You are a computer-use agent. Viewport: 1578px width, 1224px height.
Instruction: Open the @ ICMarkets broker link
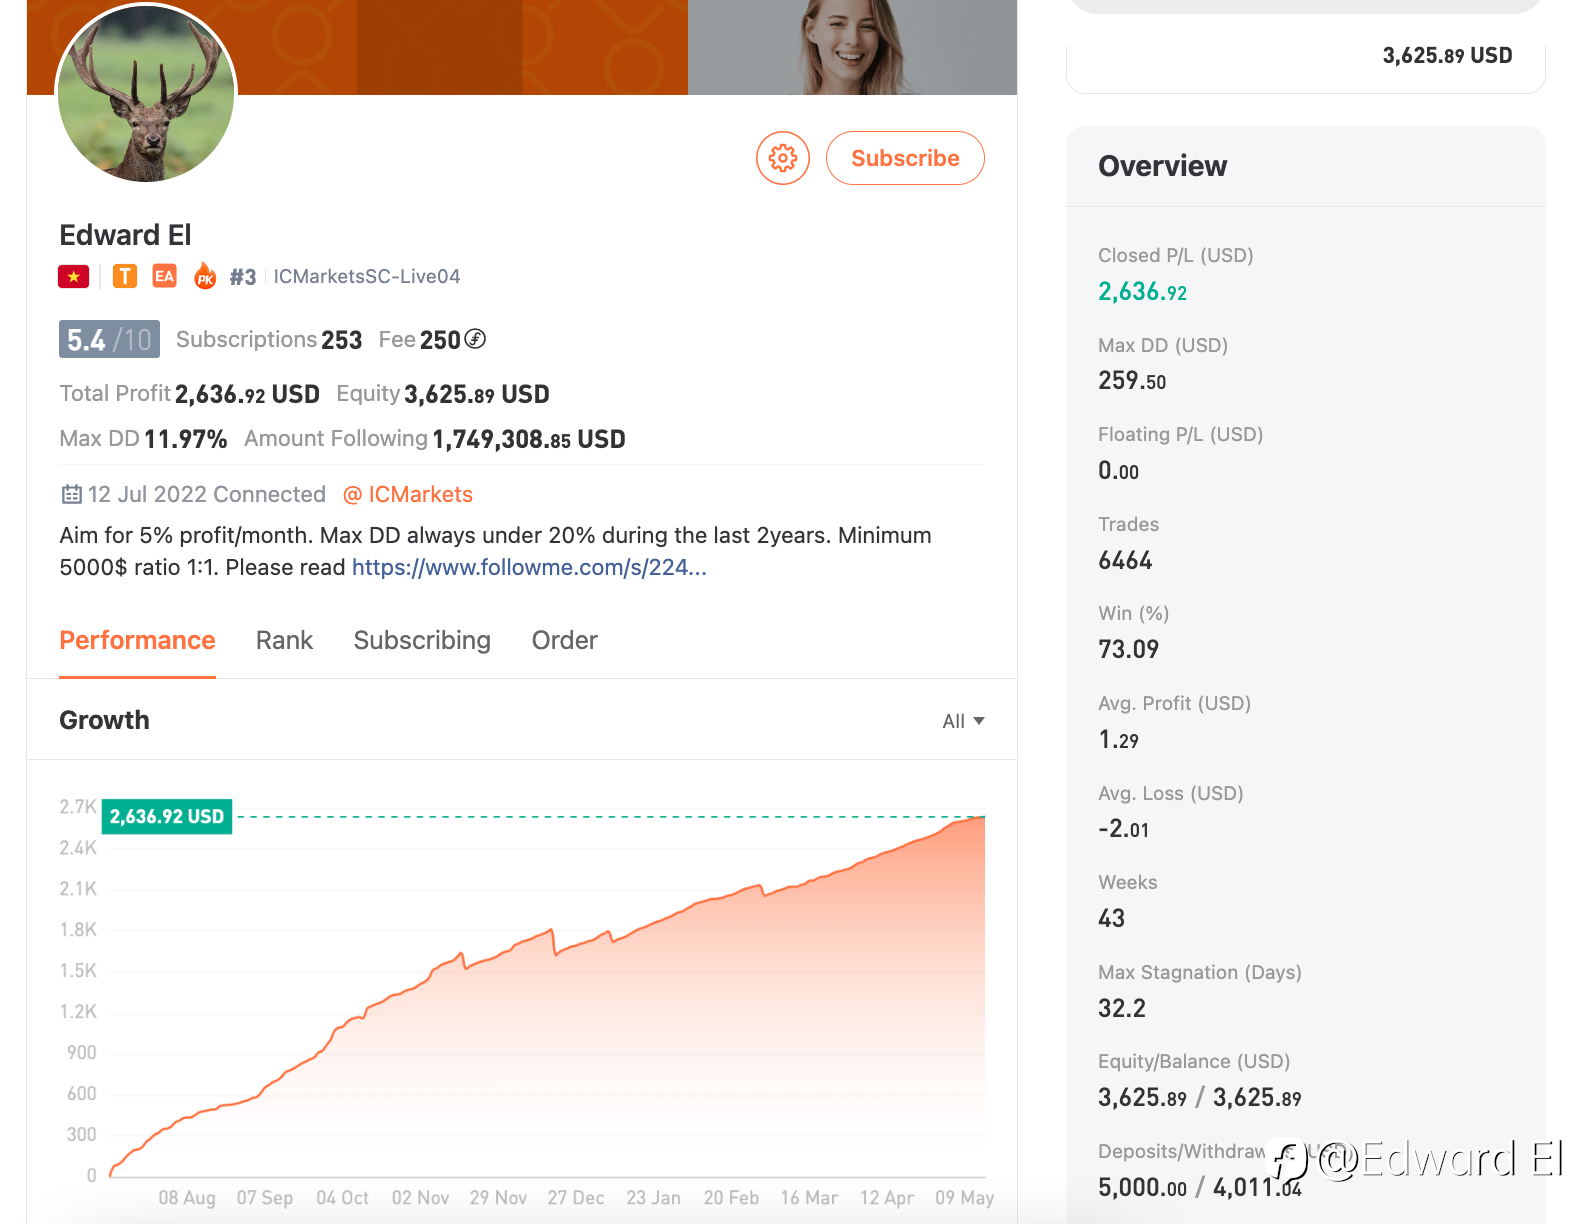pos(408,494)
